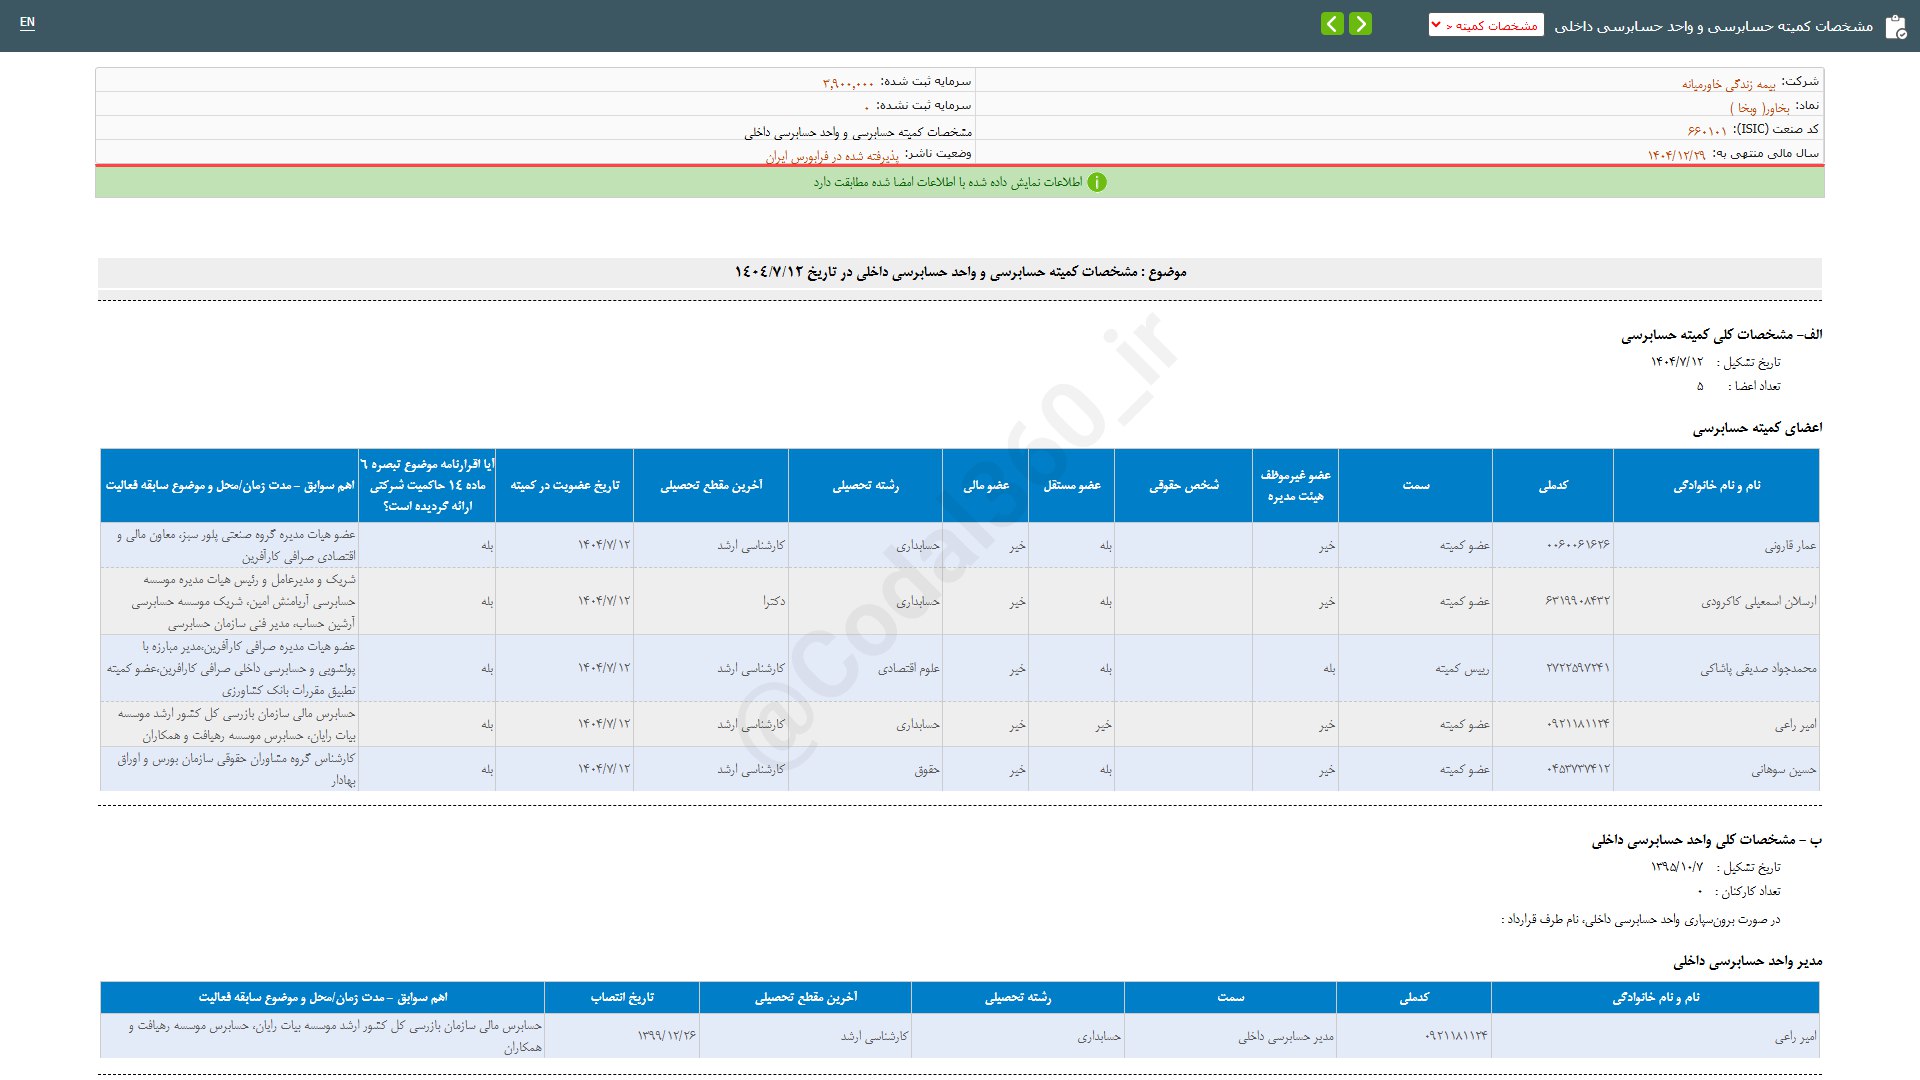Open the مشخصات کمیته dropdown
Screen dimensions: 1920x1080
coord(1486,25)
